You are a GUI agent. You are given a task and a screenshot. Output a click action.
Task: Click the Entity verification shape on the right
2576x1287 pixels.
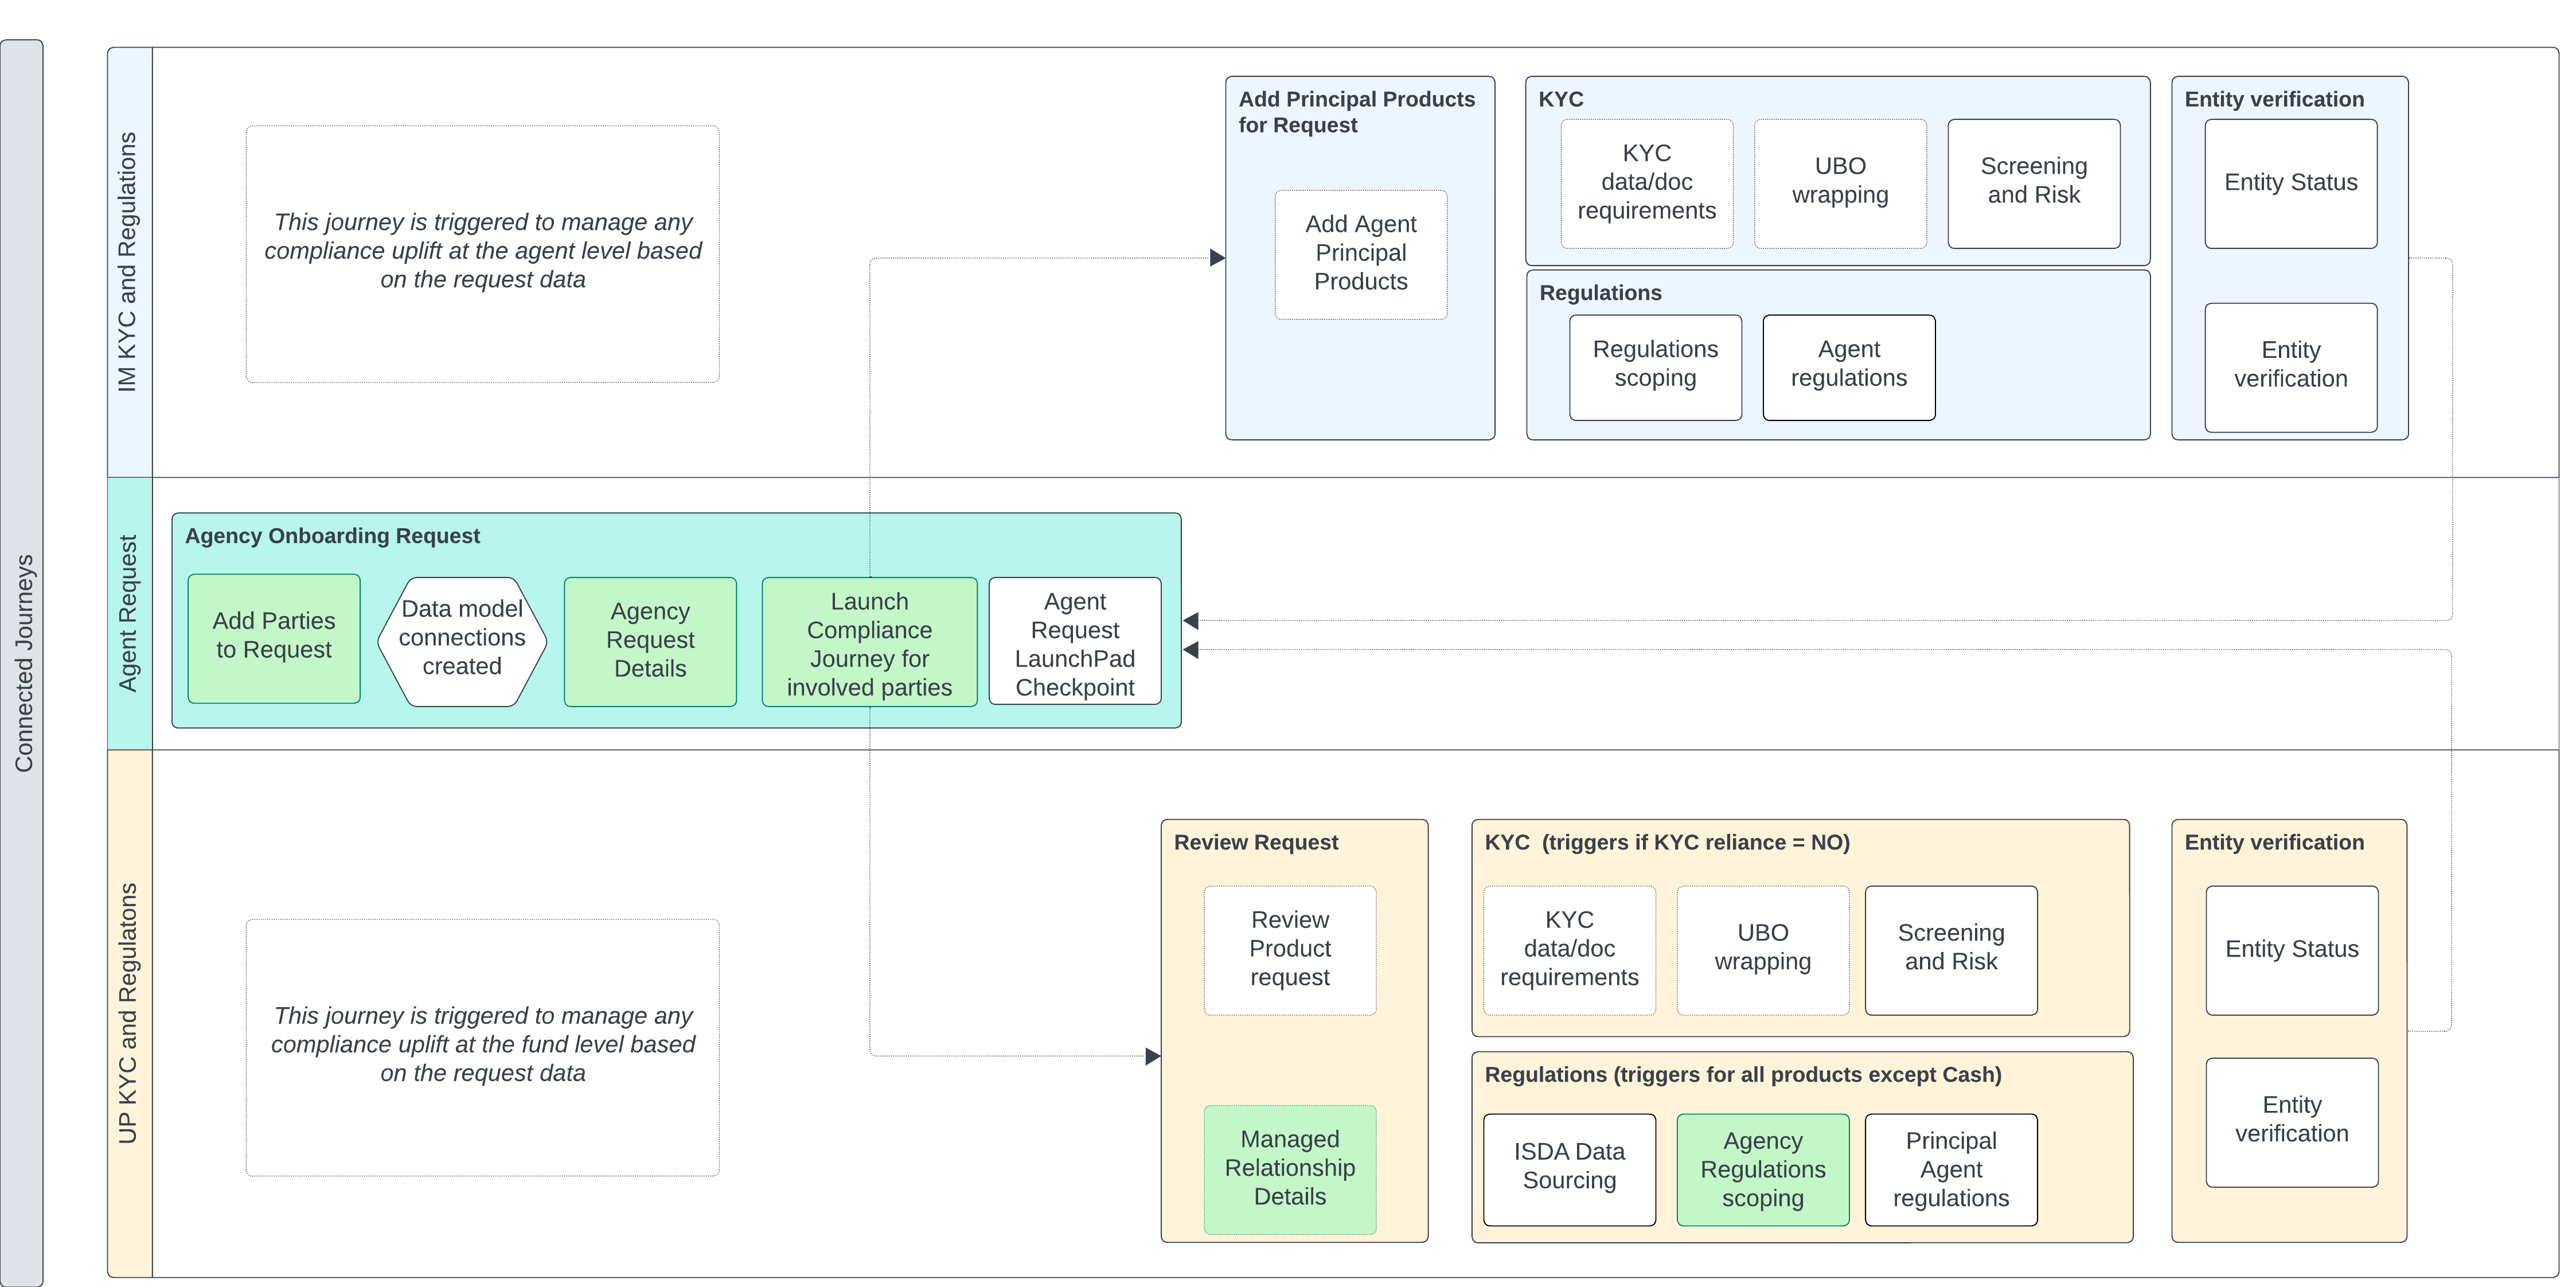(2290, 365)
